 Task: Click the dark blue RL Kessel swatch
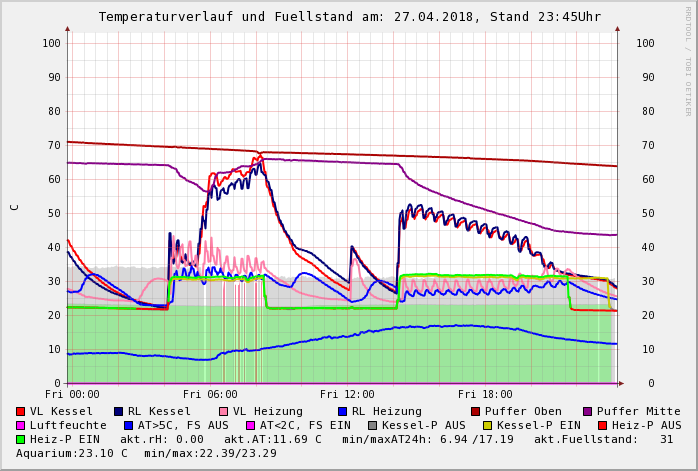pyautogui.click(x=119, y=411)
